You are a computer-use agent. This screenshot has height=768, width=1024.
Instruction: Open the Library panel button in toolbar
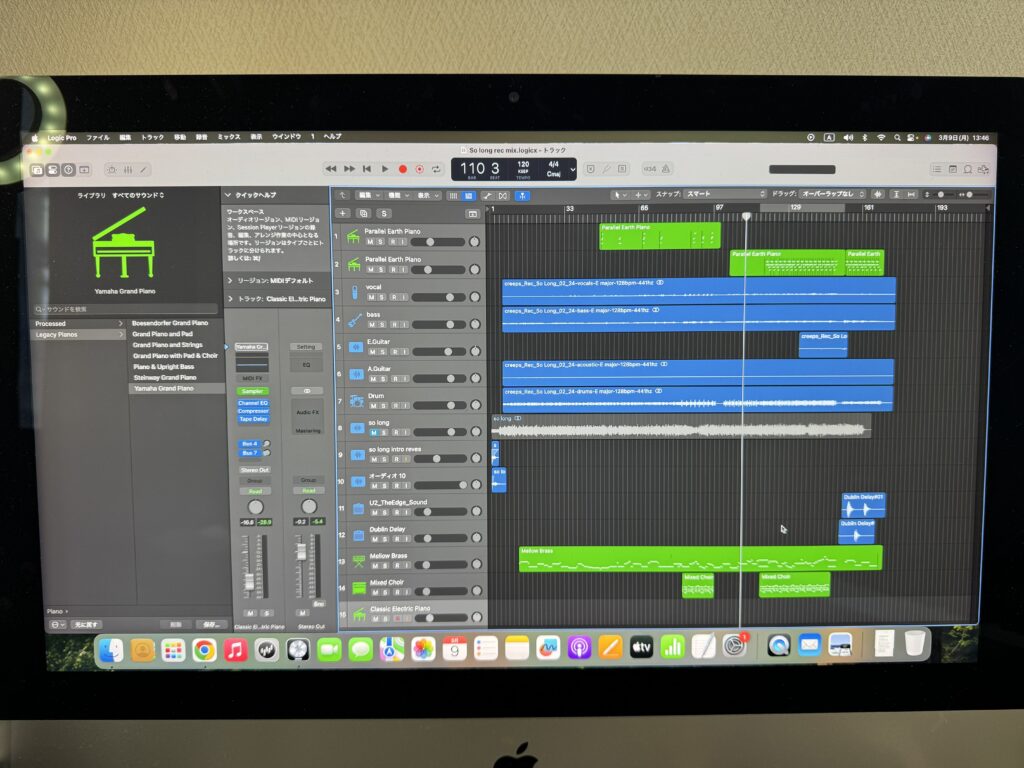[37, 170]
